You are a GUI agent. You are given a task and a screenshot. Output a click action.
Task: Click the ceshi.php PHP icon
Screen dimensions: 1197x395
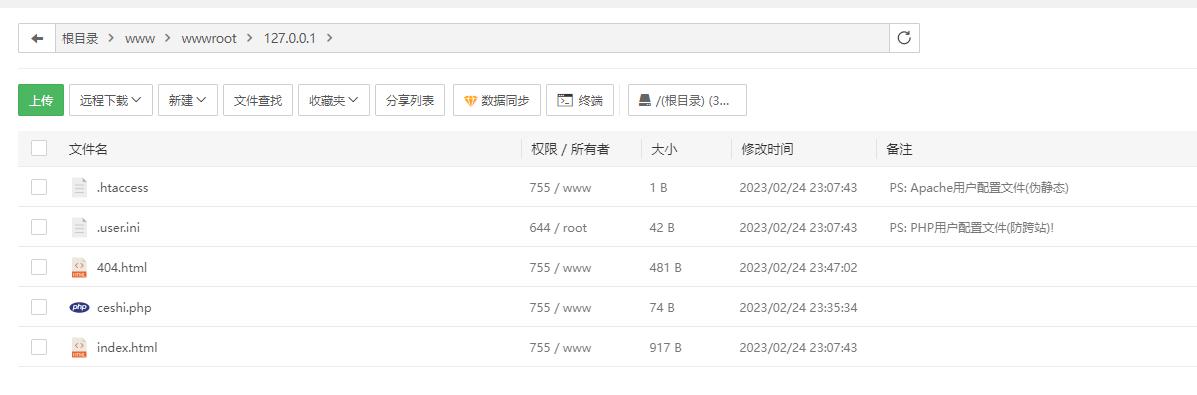point(79,307)
